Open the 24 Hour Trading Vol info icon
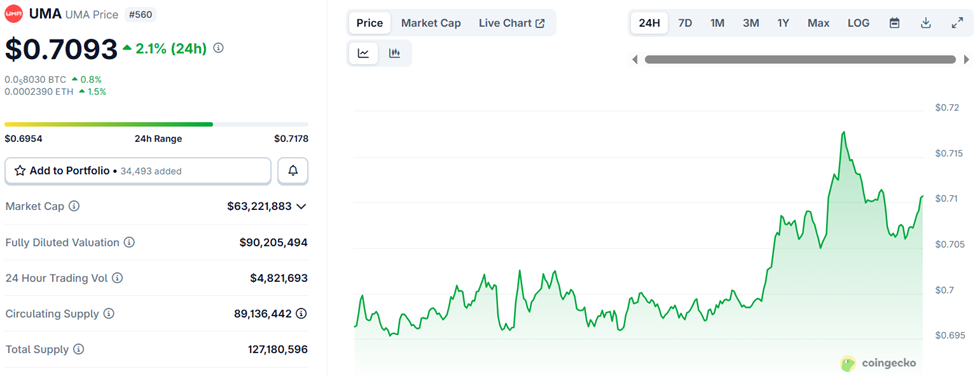975x376 pixels. pyautogui.click(x=117, y=278)
